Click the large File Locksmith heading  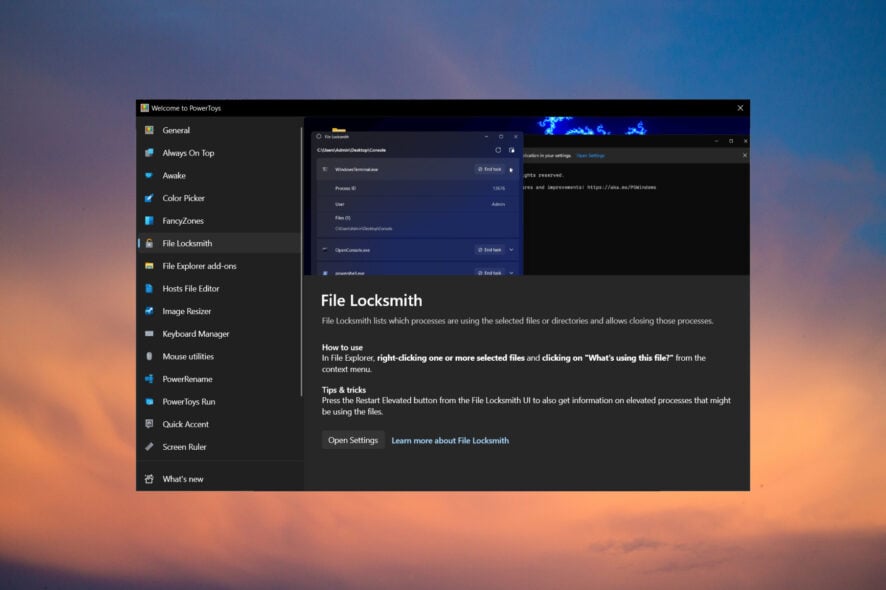coord(371,301)
